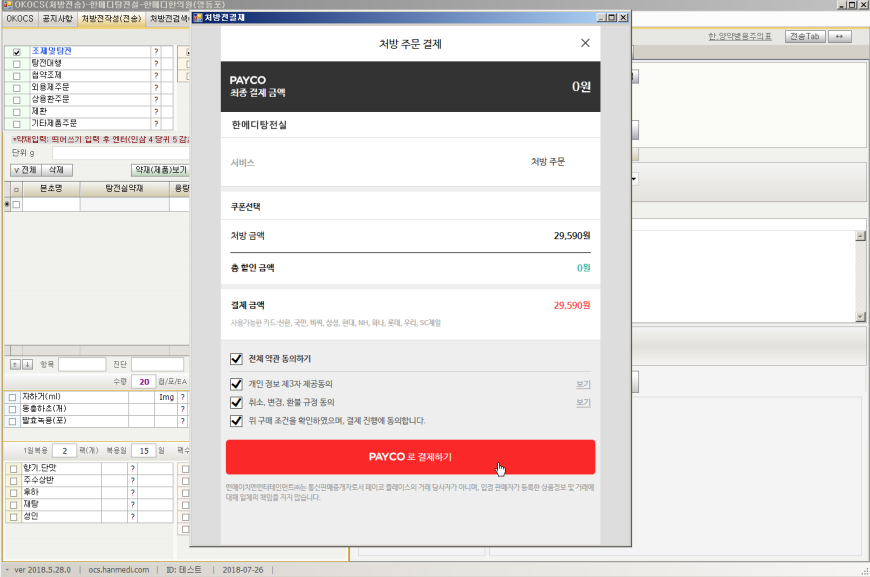Toggle the 위 구매 조건을 확인하였으며 agreement checkbox

pyautogui.click(x=236, y=420)
